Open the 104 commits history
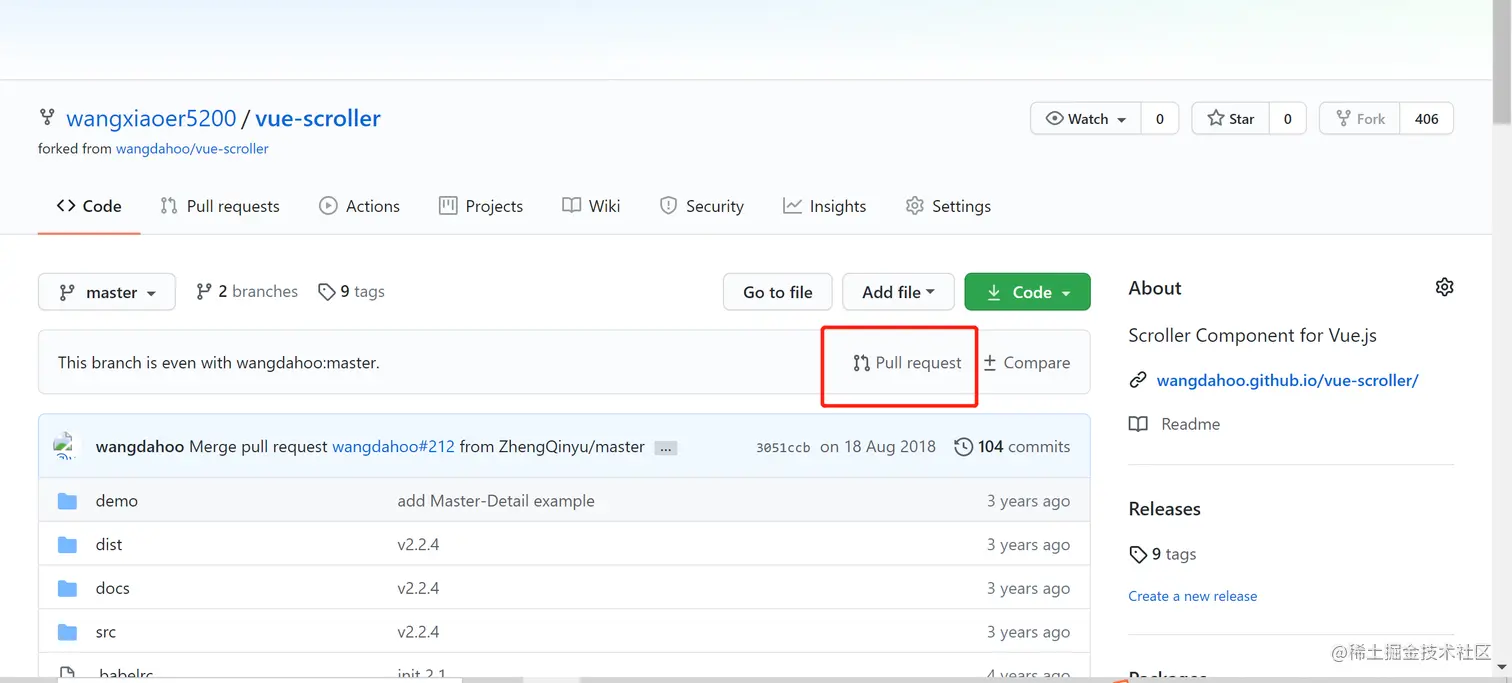This screenshot has height=683, width=1512. (1012, 447)
